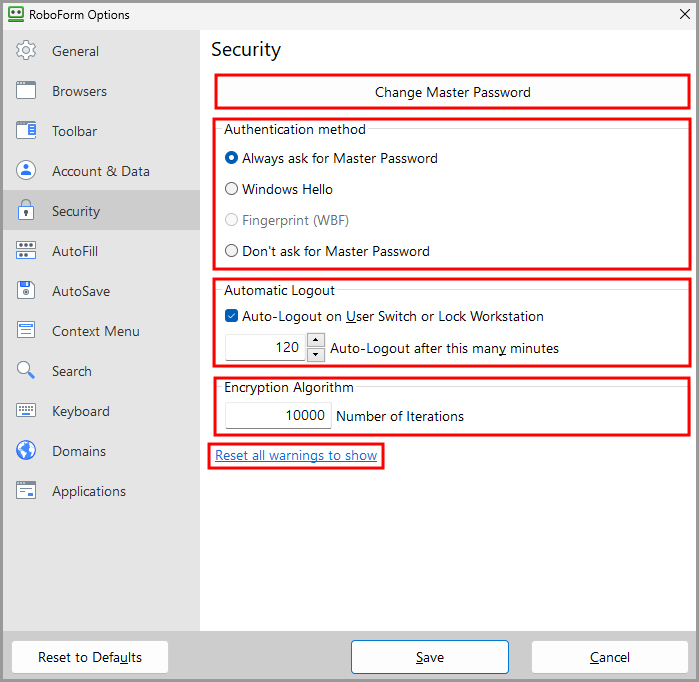Click Change Master Password button
Viewport: 699px width, 682px height.
tap(452, 92)
